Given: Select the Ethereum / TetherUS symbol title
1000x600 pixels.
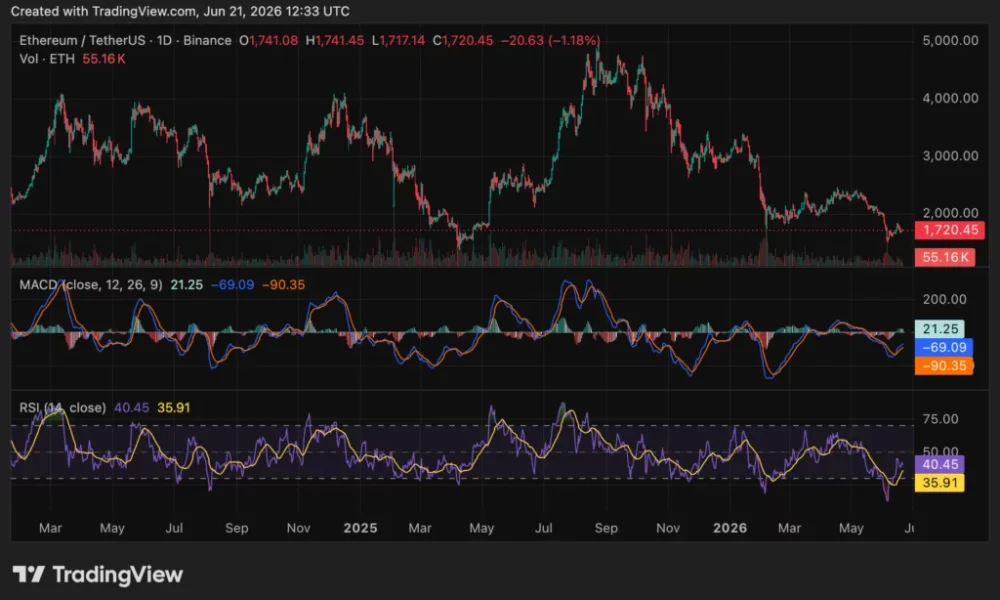Looking at the screenshot, I should coord(83,40).
